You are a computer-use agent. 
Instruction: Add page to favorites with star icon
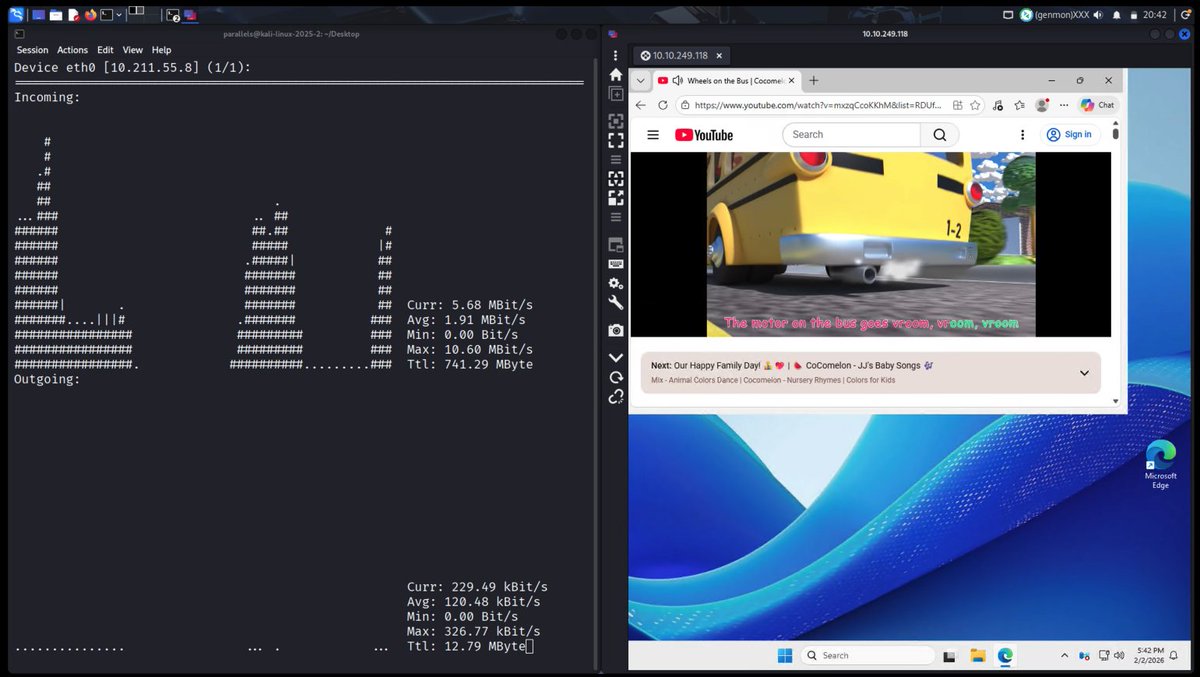coord(975,105)
